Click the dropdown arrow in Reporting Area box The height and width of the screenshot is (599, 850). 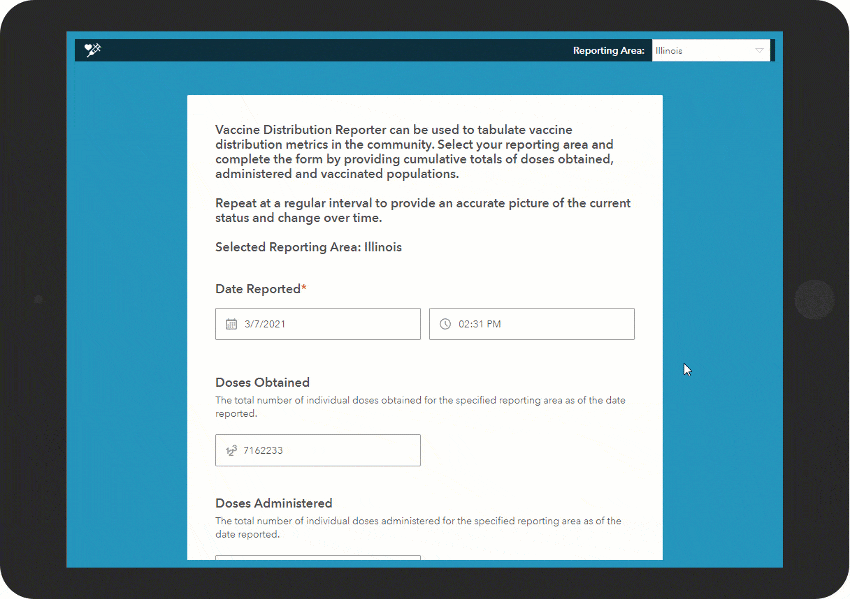click(x=759, y=50)
